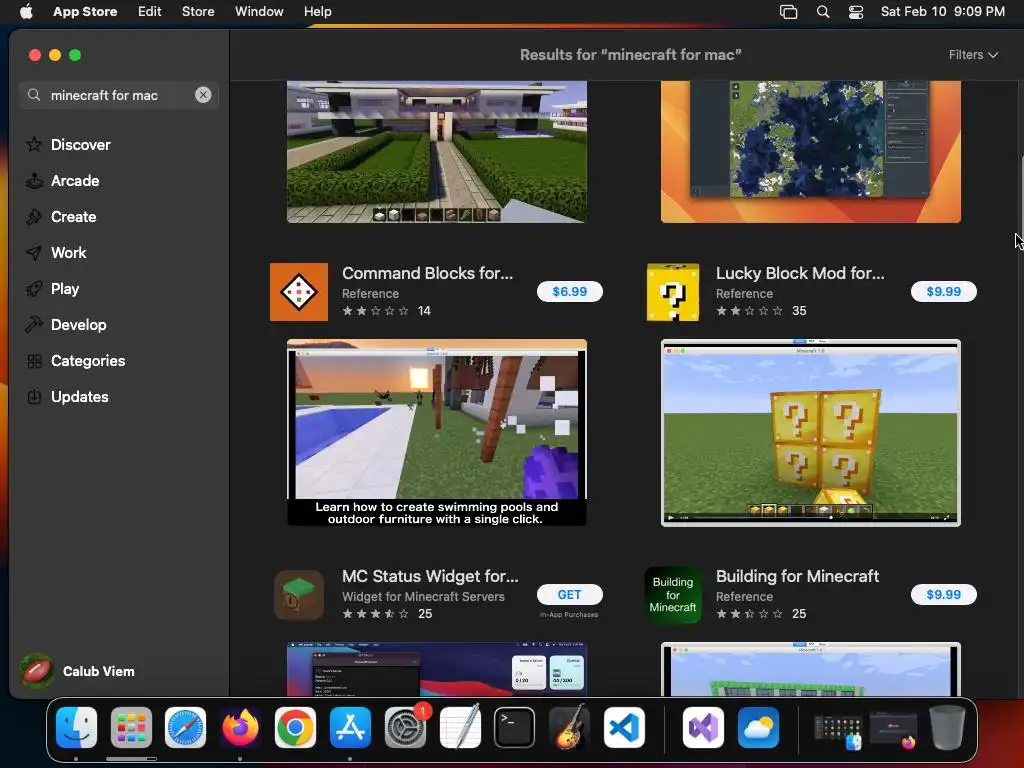Open Terminal from the dock

[x=515, y=727]
